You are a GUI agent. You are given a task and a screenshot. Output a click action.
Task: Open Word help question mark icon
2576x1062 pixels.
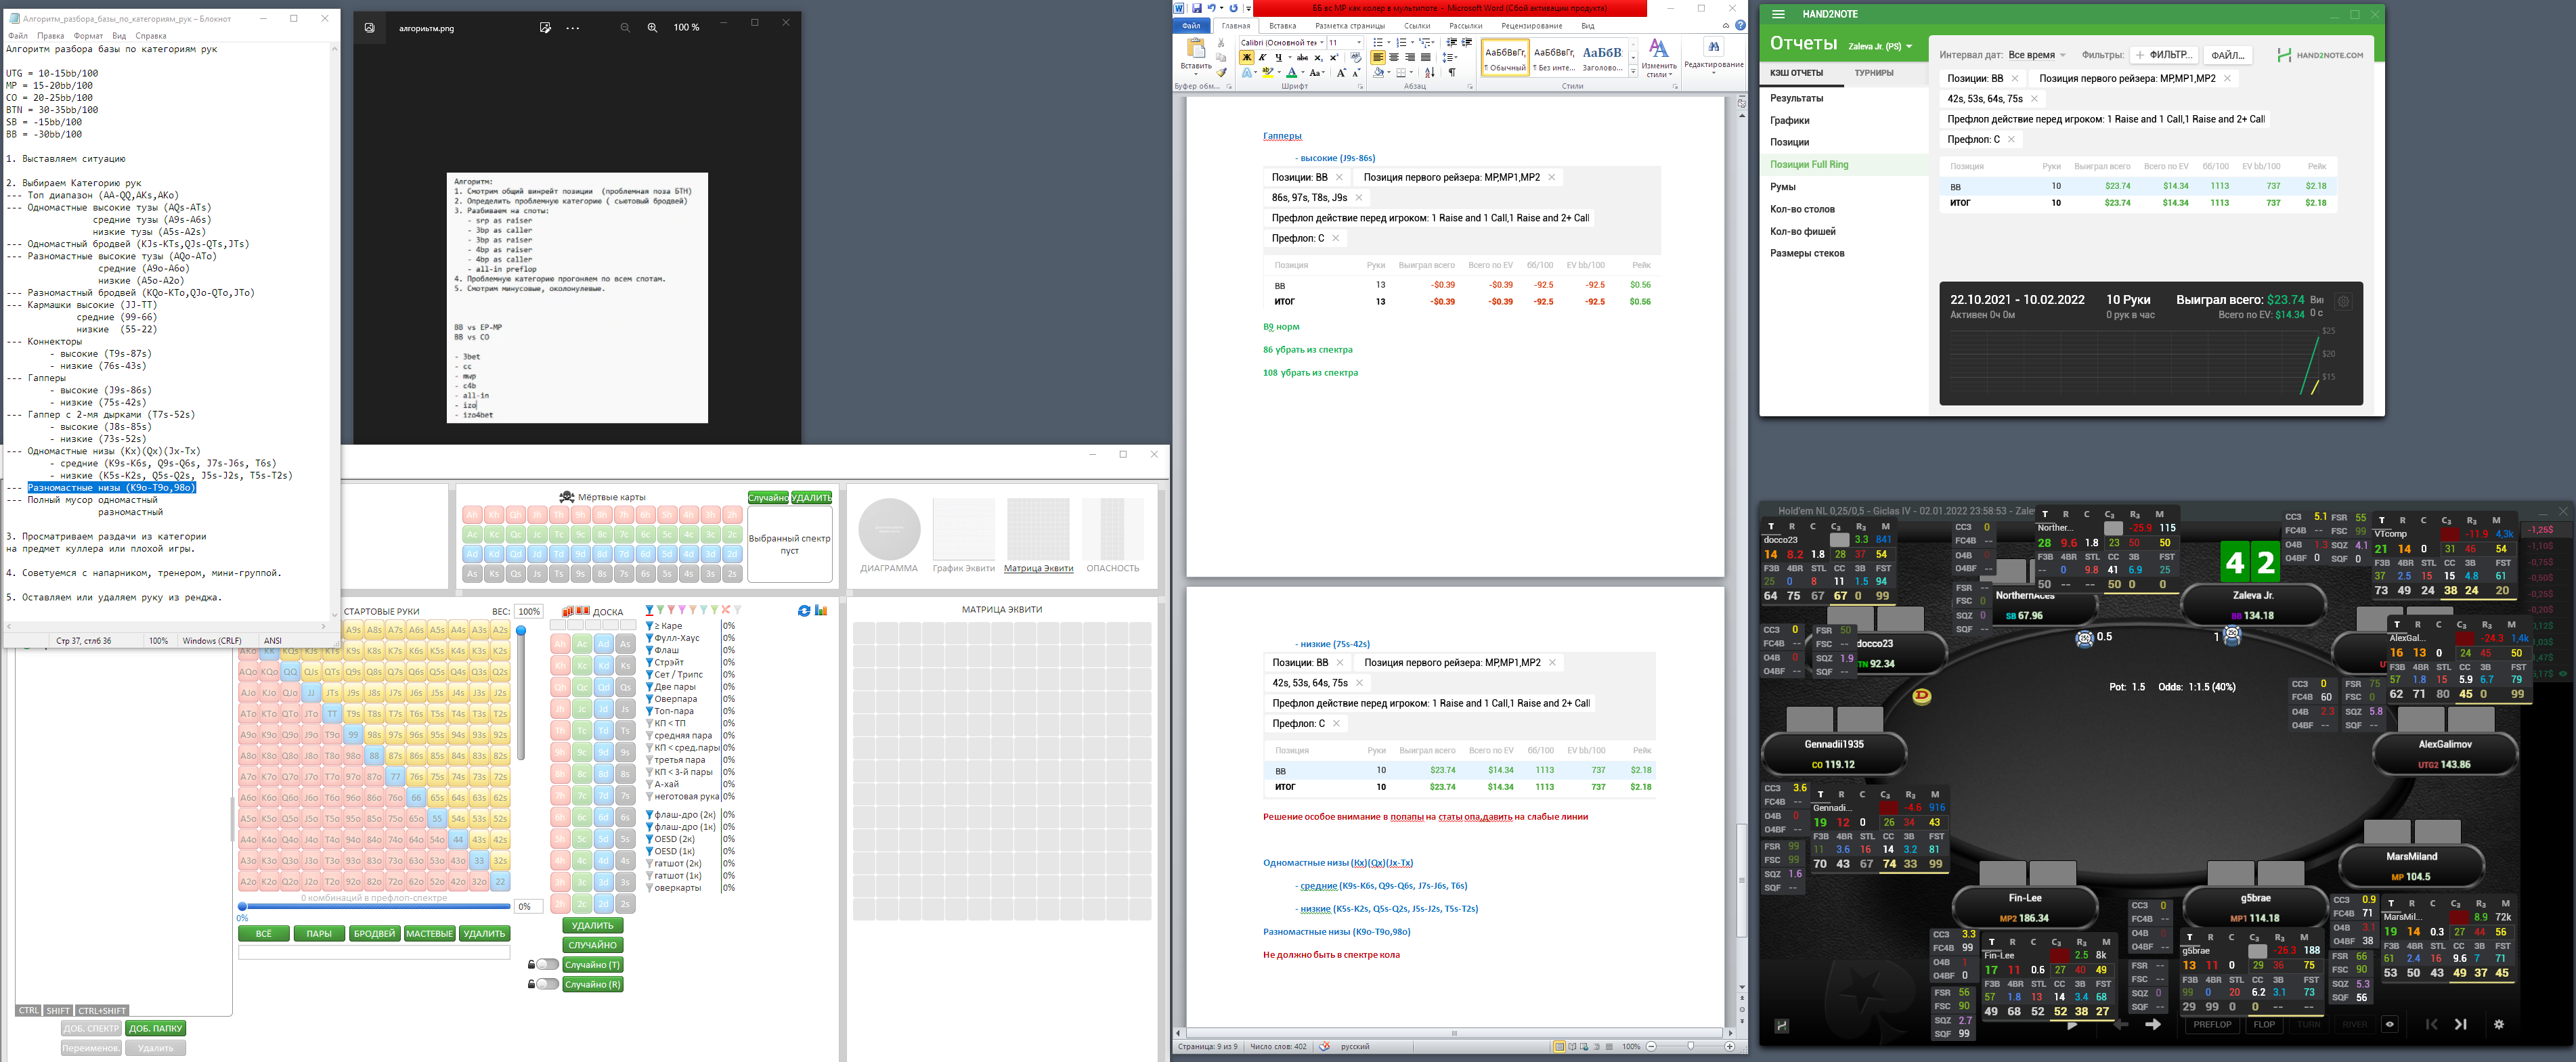pos(1741,25)
